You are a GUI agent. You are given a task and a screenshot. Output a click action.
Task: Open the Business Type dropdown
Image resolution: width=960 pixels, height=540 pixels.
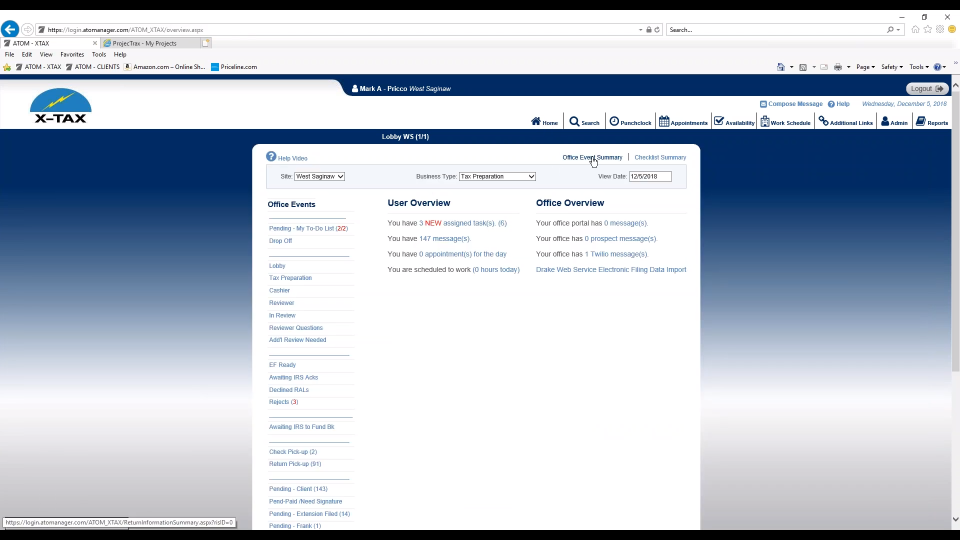(497, 176)
